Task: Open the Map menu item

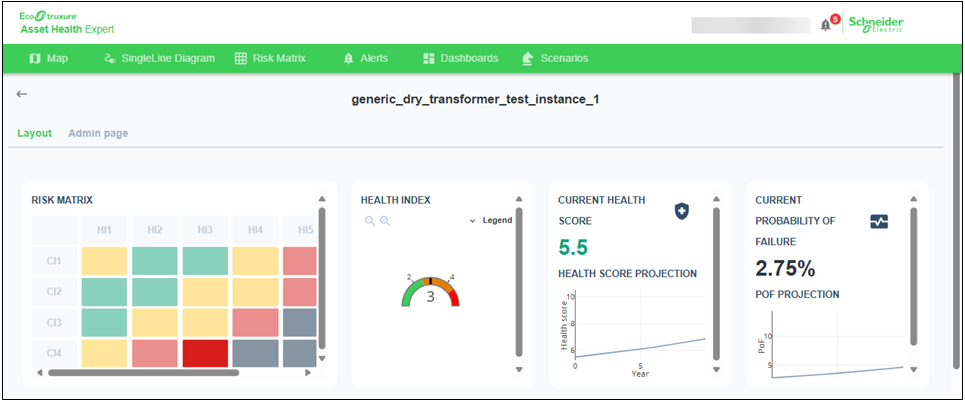Action: [x=48, y=58]
